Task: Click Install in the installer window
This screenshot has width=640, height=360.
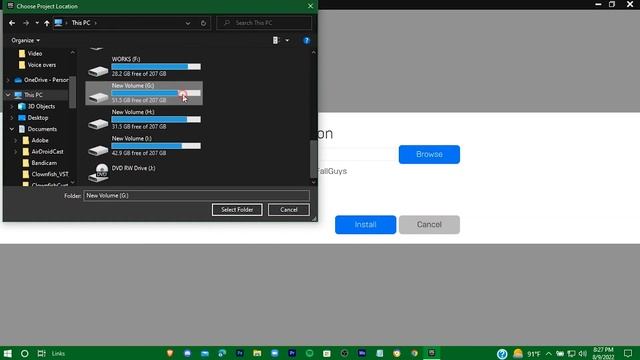Action: tap(365, 224)
